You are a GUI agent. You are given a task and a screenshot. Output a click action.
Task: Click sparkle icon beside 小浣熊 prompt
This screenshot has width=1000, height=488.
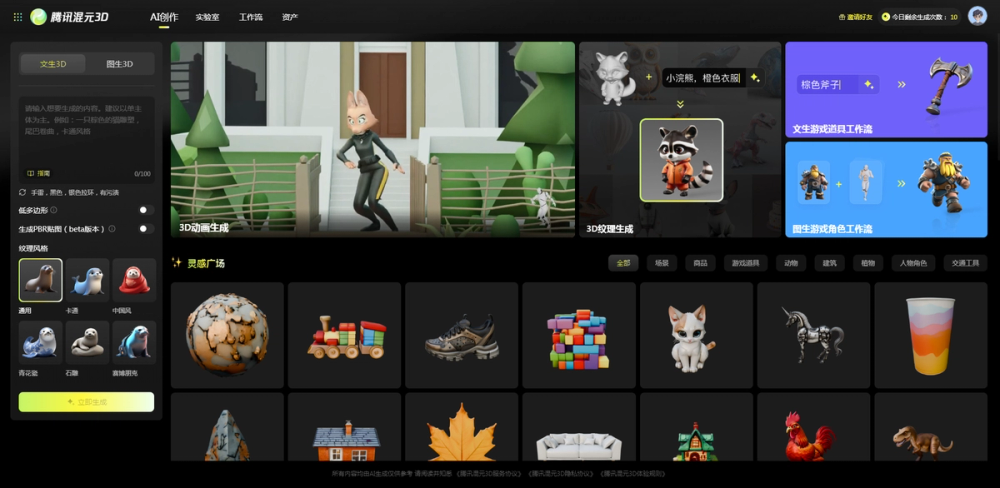(x=754, y=78)
